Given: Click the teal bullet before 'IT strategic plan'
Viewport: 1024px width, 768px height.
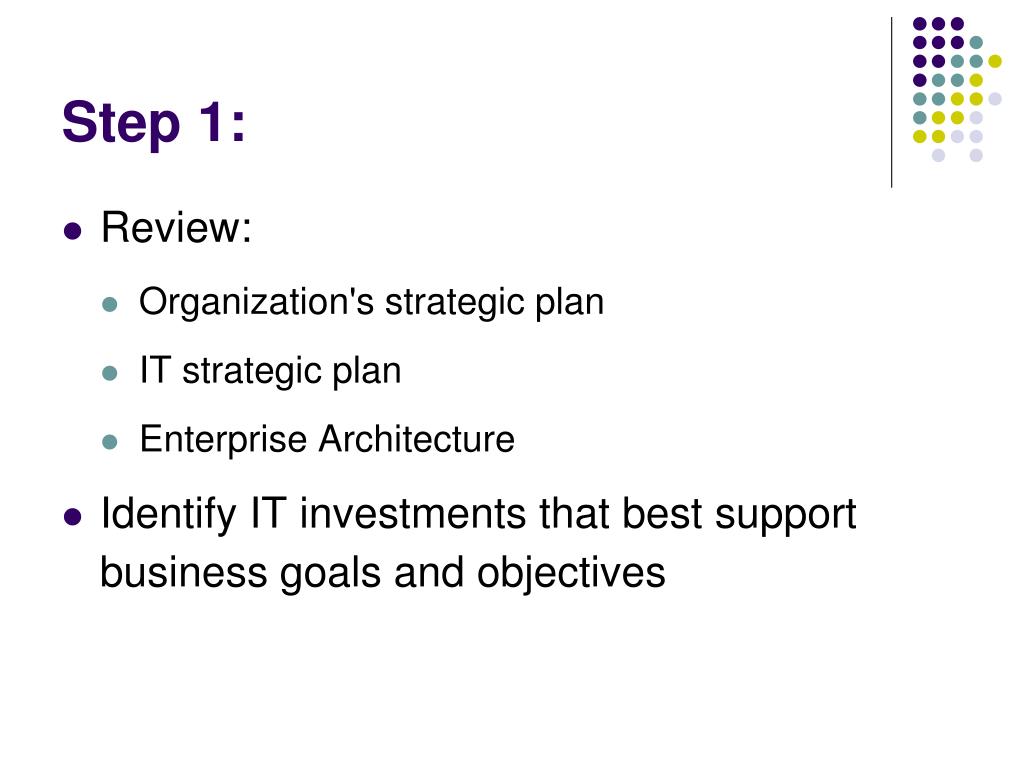Looking at the screenshot, I should [110, 374].
